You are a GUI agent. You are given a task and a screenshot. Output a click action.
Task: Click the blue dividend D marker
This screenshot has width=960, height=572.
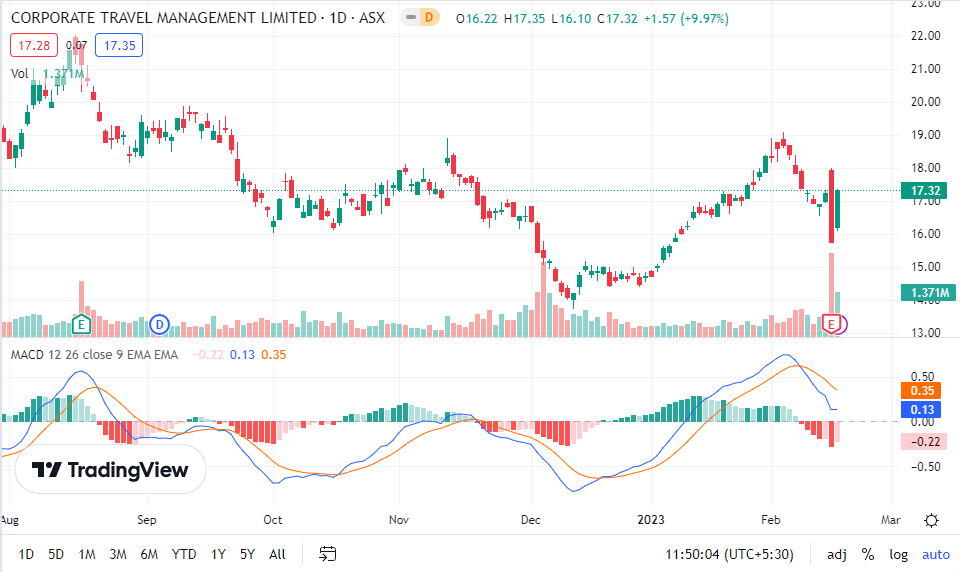(x=160, y=324)
